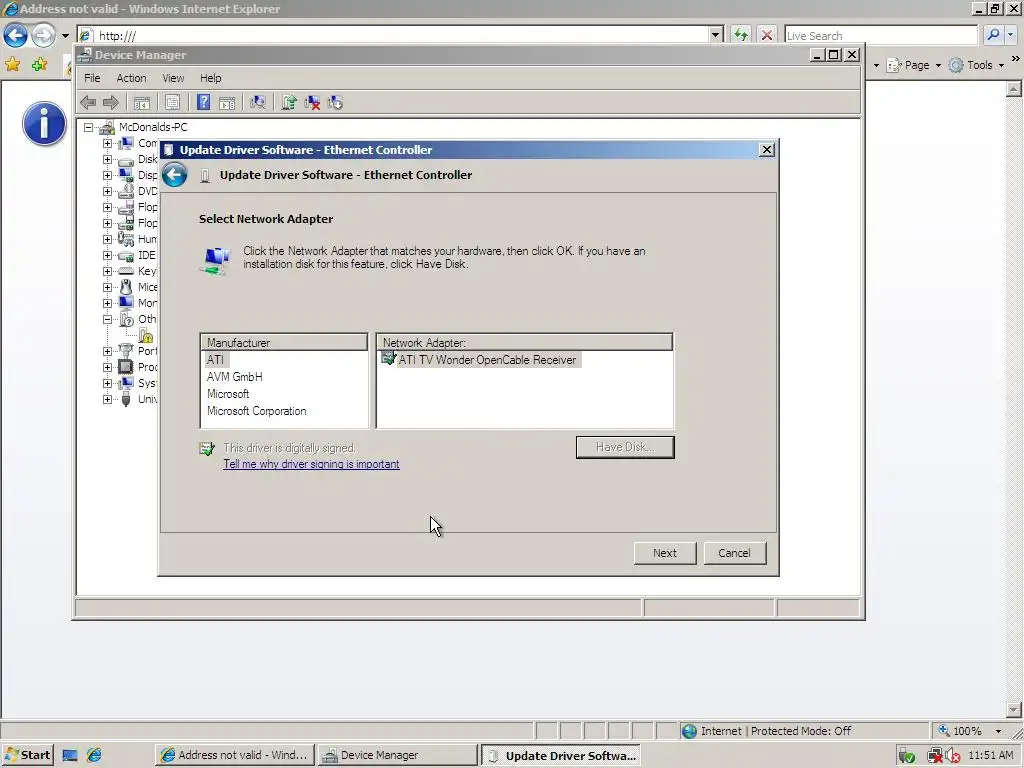Image resolution: width=1024 pixels, height=768 pixels.
Task: Collapse the Oth(er devices) tree node
Action: tap(107, 319)
